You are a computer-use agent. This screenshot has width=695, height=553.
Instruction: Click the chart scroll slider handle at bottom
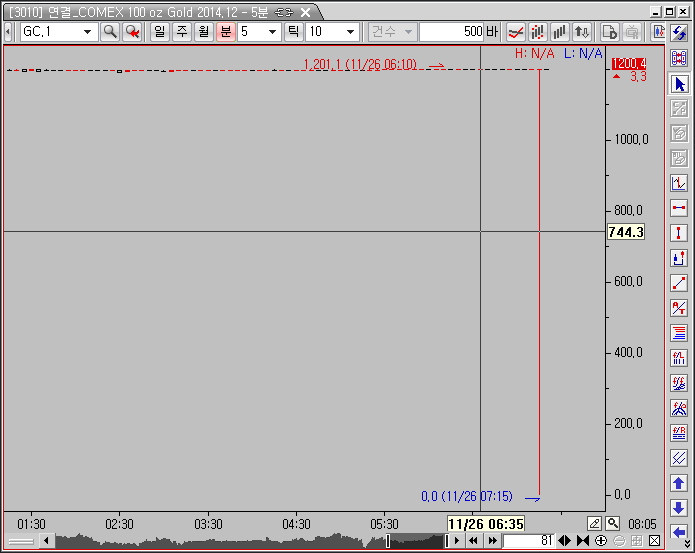pyautogui.click(x=388, y=541)
